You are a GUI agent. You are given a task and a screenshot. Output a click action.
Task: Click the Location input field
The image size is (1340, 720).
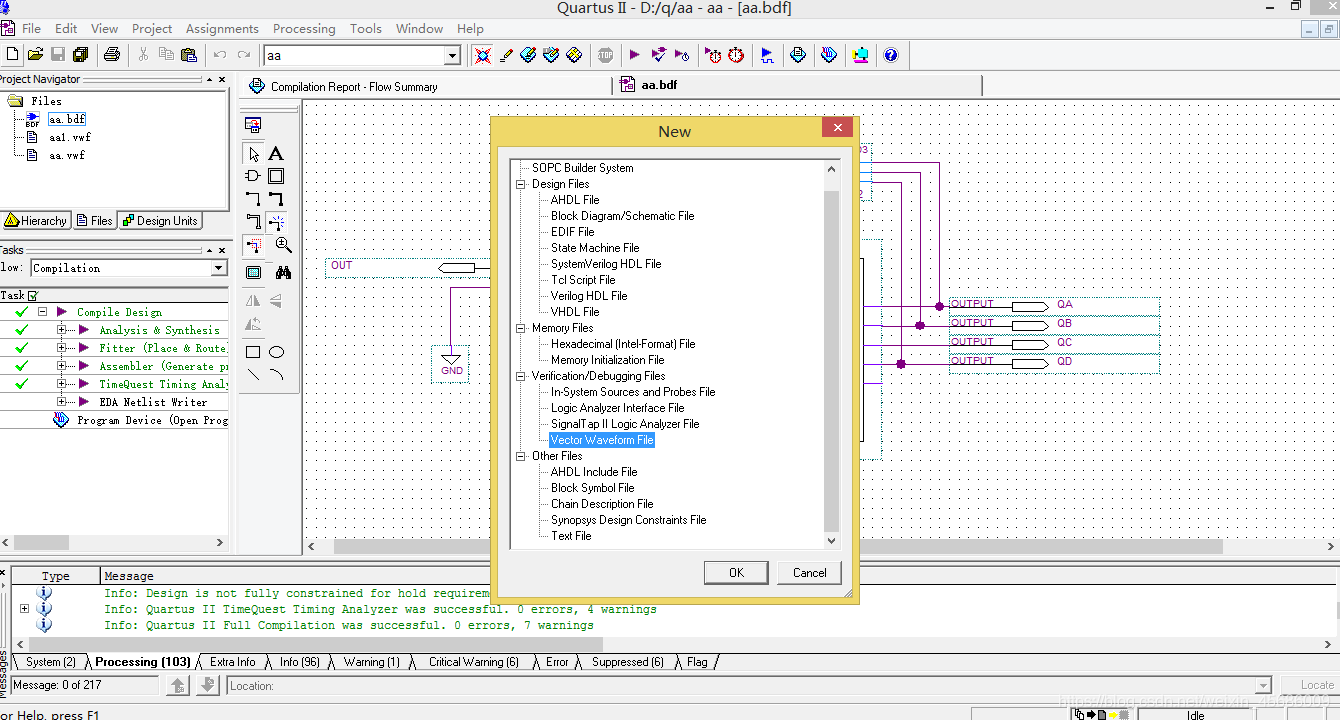coord(748,686)
